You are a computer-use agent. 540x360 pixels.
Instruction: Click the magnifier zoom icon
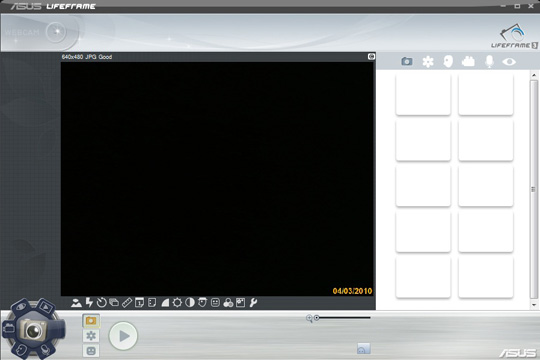click(309, 318)
